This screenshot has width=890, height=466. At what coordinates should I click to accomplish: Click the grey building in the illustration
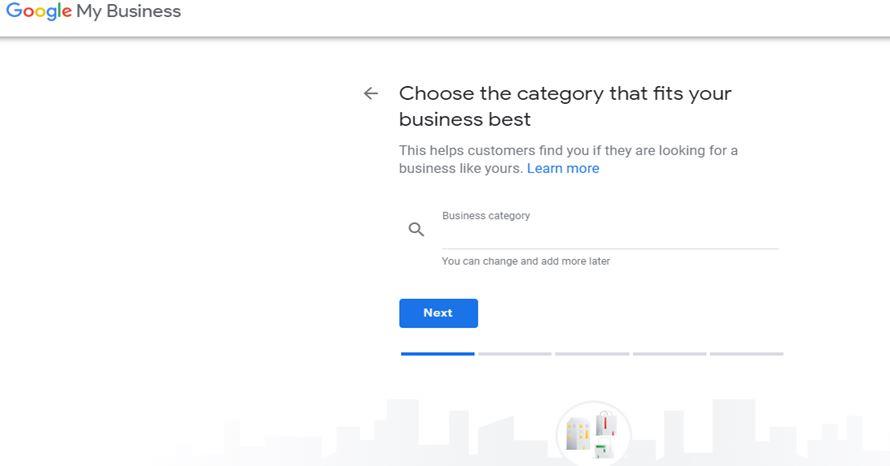579,433
